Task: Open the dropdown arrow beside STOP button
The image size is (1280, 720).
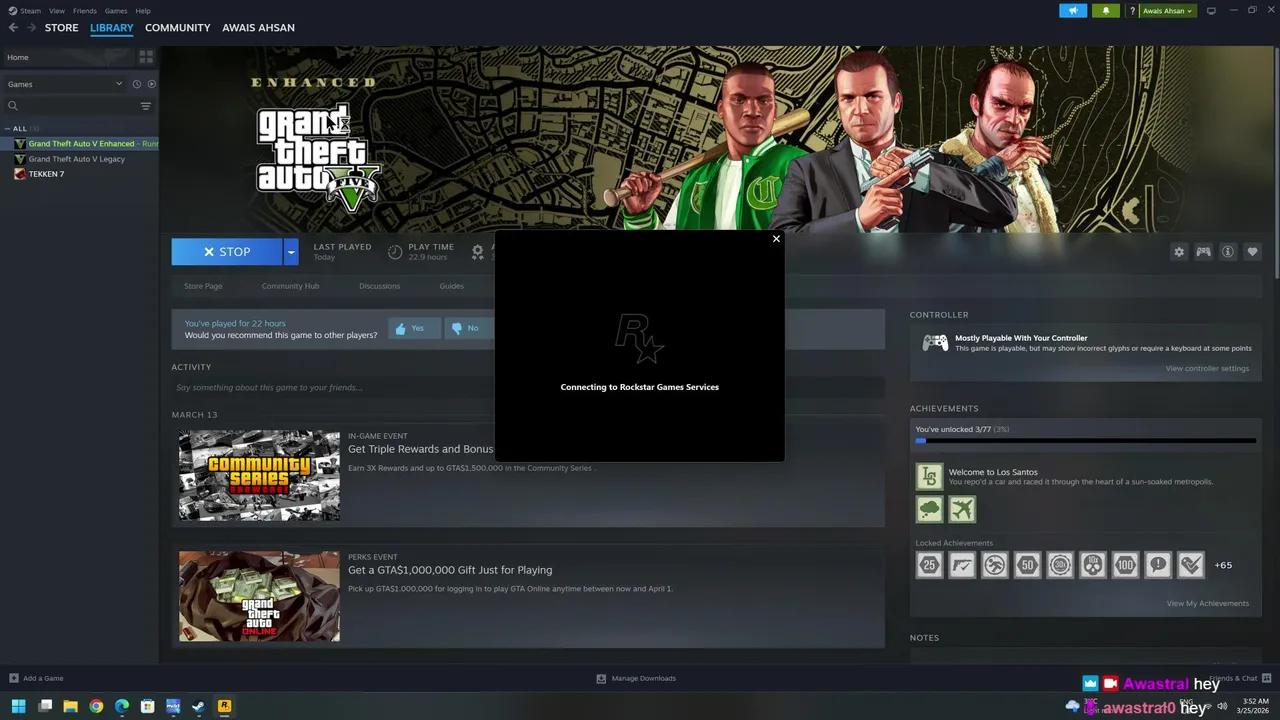Action: tap(291, 252)
